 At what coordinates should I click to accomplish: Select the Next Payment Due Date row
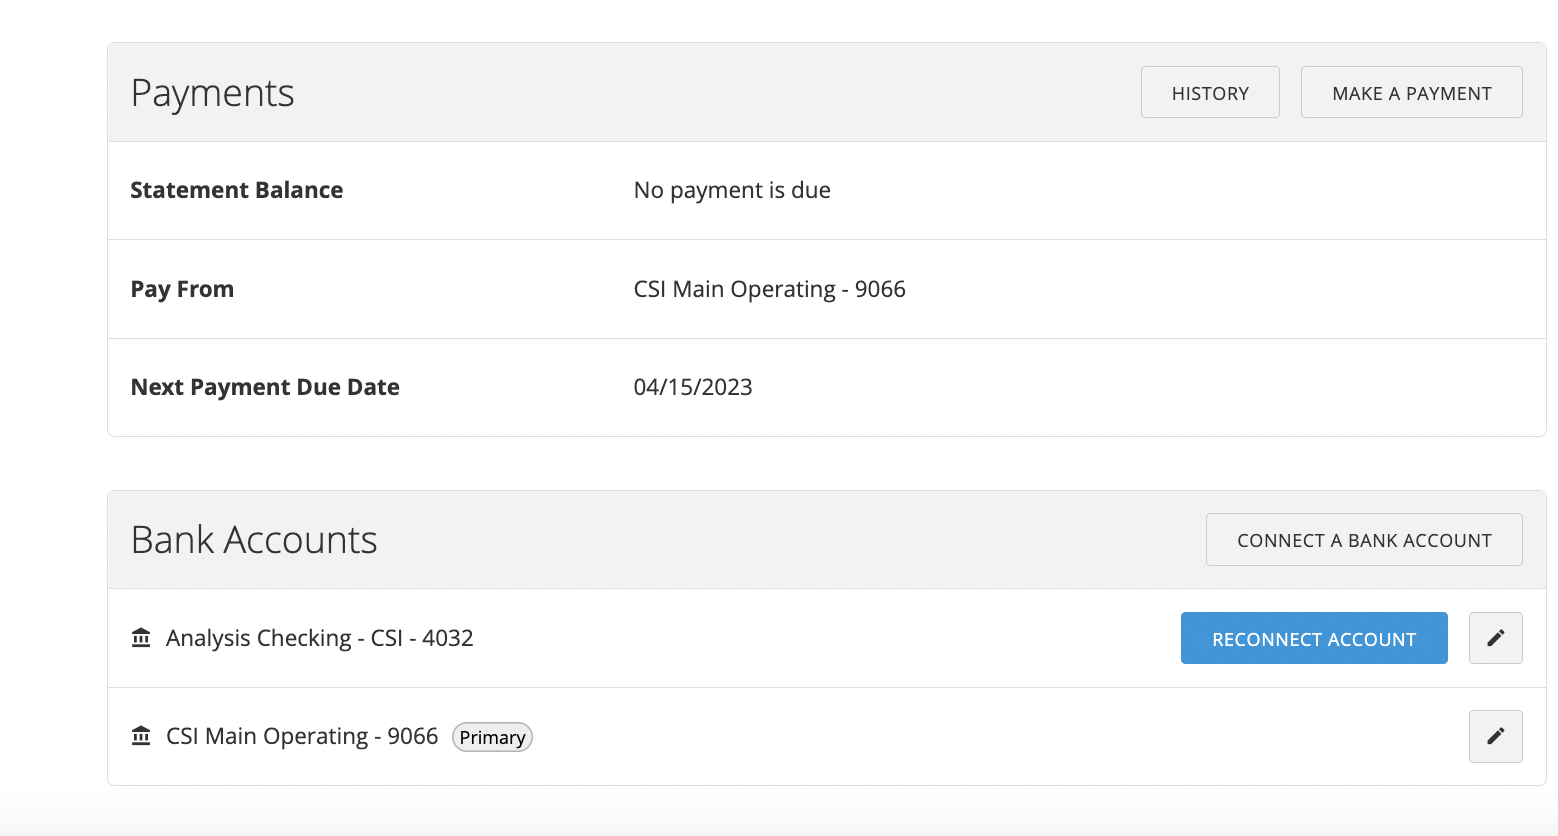(x=700, y=387)
